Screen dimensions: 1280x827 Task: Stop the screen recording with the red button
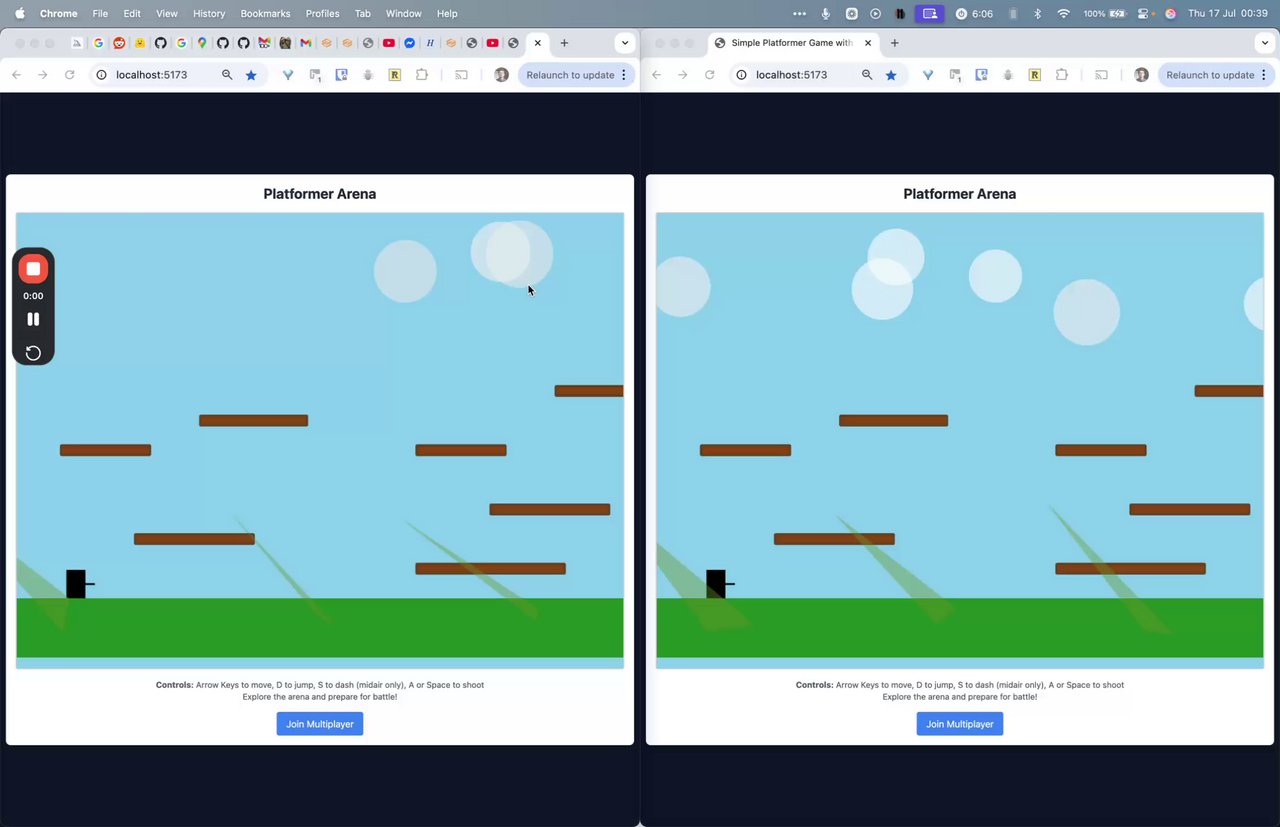(x=33, y=269)
